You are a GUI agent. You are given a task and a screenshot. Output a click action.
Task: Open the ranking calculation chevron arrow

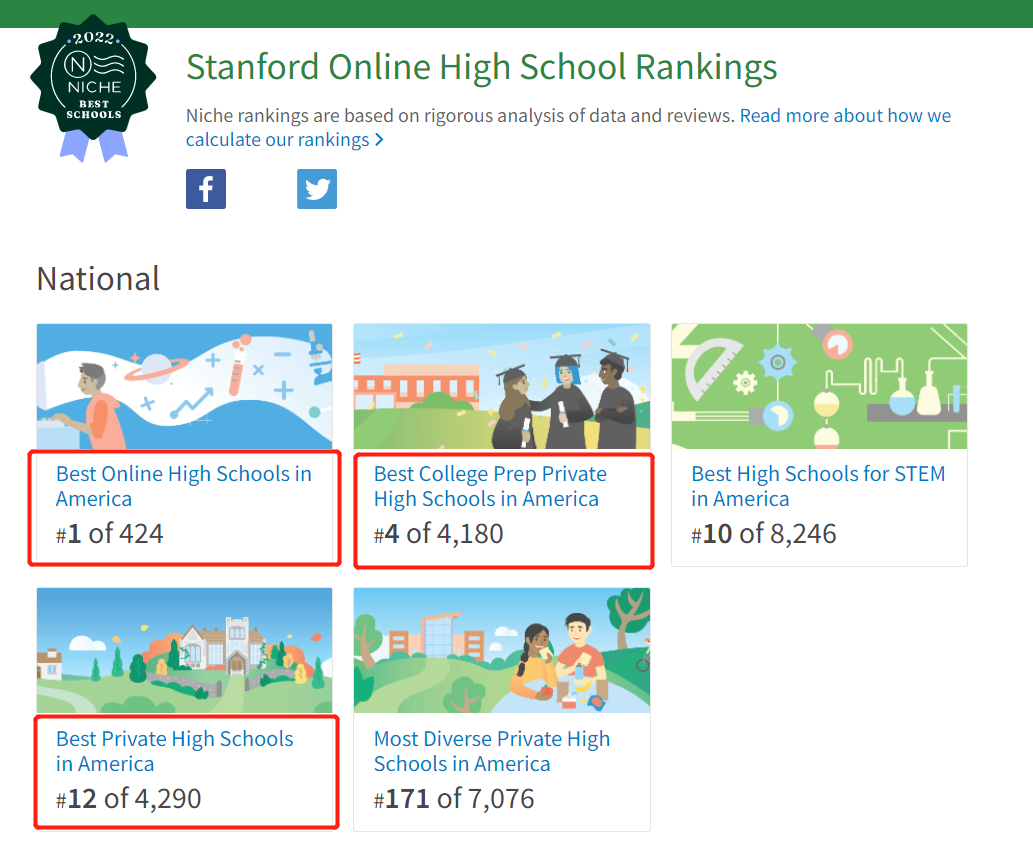pyautogui.click(x=379, y=140)
